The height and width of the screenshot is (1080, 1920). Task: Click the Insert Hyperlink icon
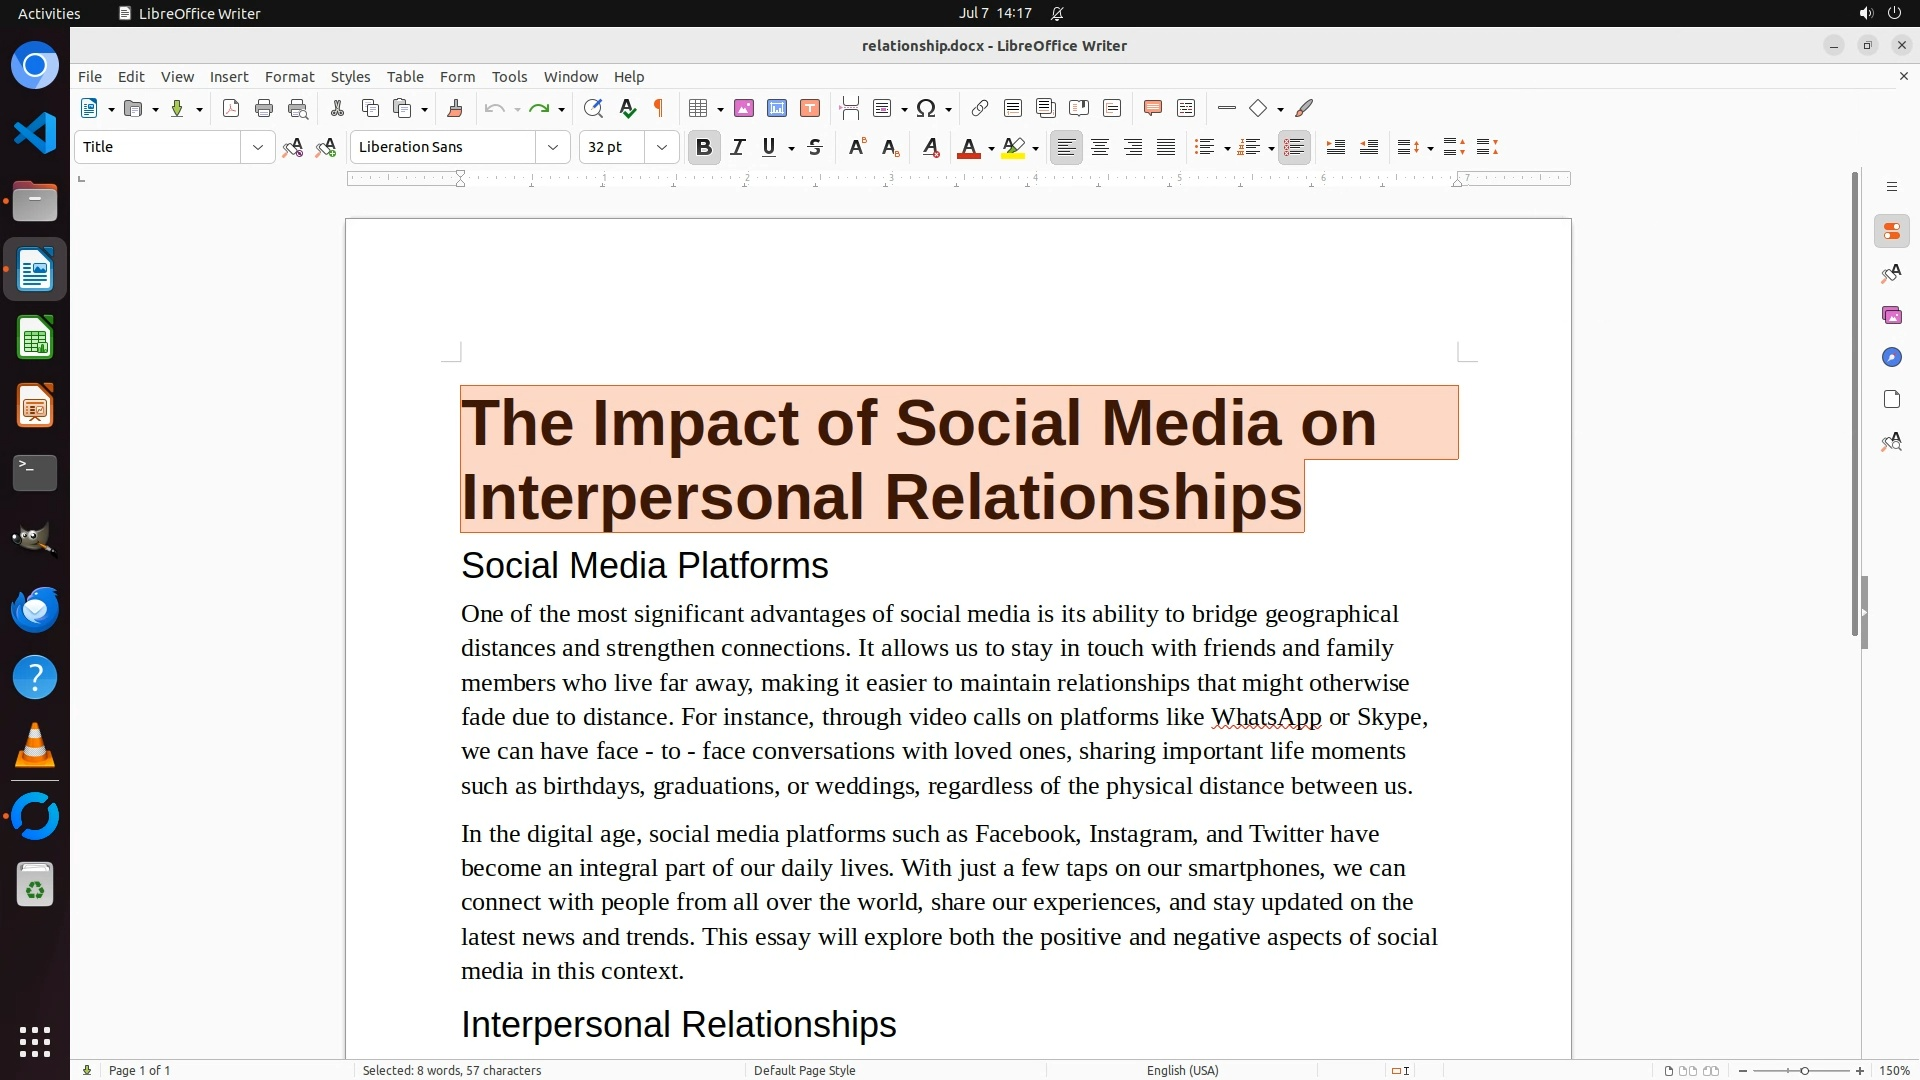tap(980, 109)
